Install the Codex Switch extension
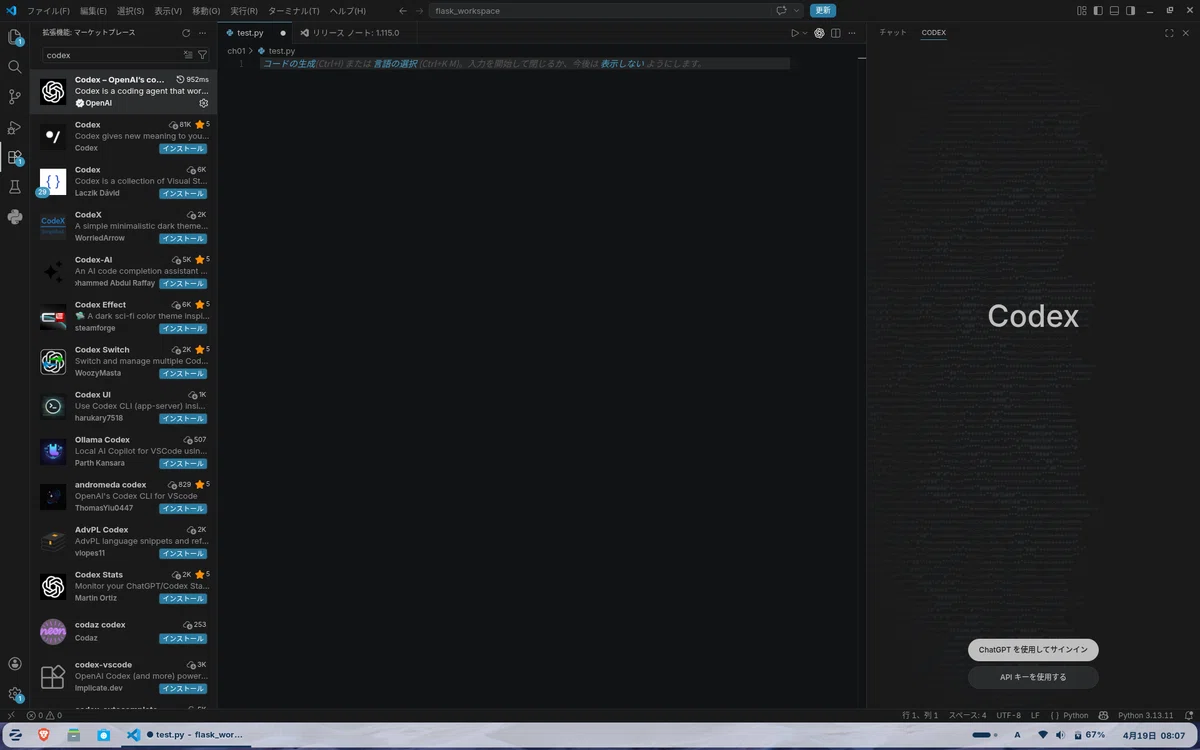The height and width of the screenshot is (750, 1200). (183, 373)
